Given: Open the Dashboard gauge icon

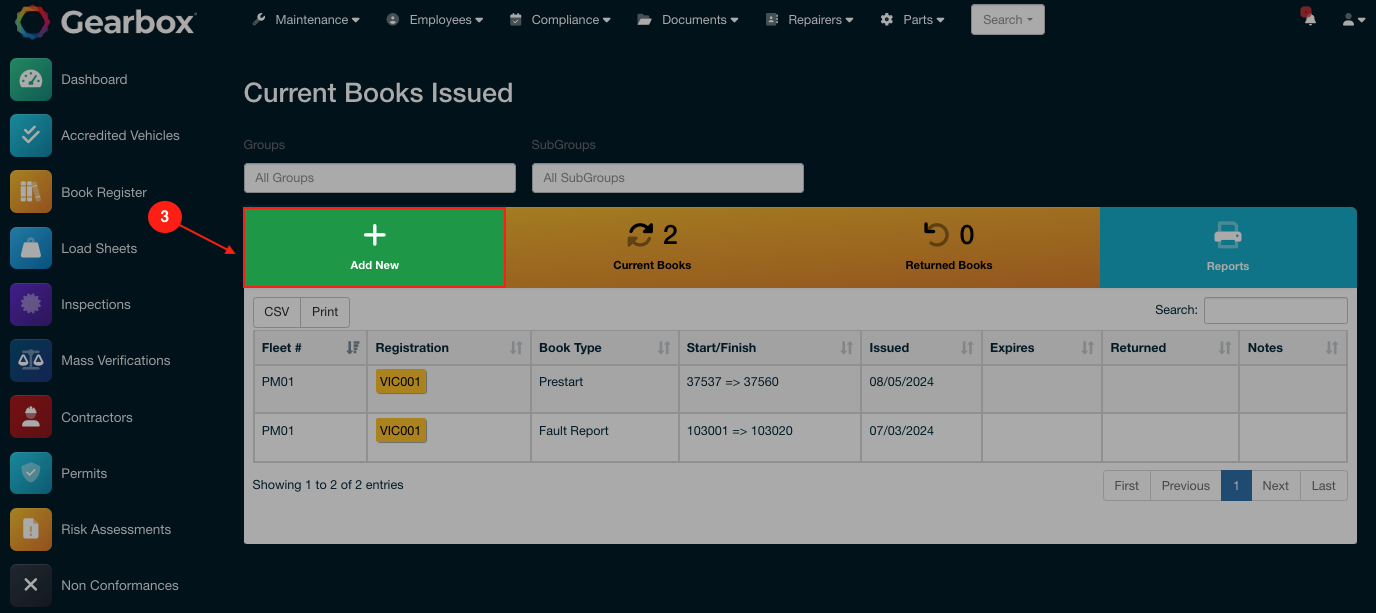Looking at the screenshot, I should (31, 80).
